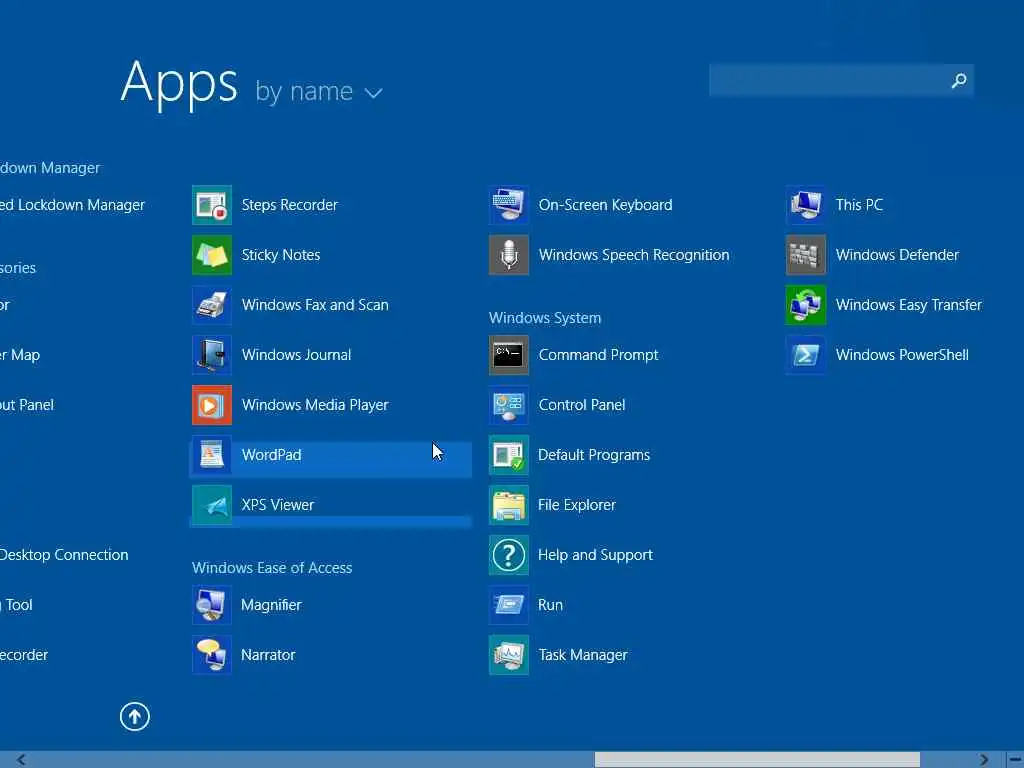Click the 'File Explorer' label
This screenshot has height=768, width=1024.
click(x=577, y=505)
